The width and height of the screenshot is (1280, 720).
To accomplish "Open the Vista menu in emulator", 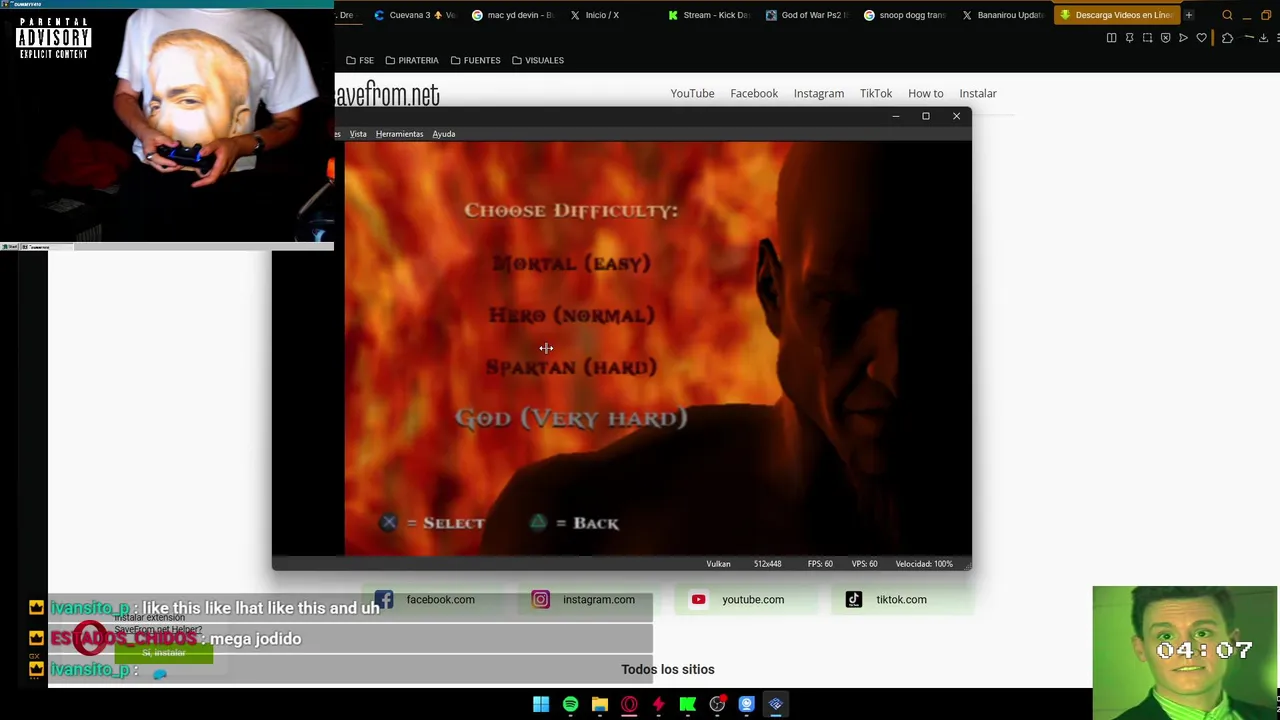I will tap(358, 134).
